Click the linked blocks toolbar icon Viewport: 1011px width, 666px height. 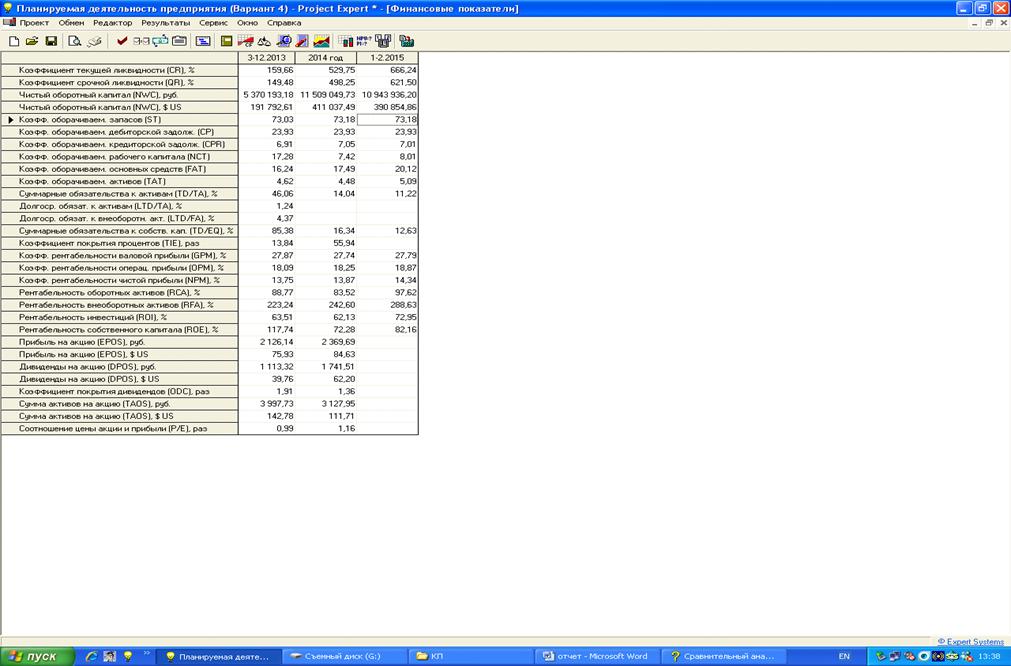(384, 41)
